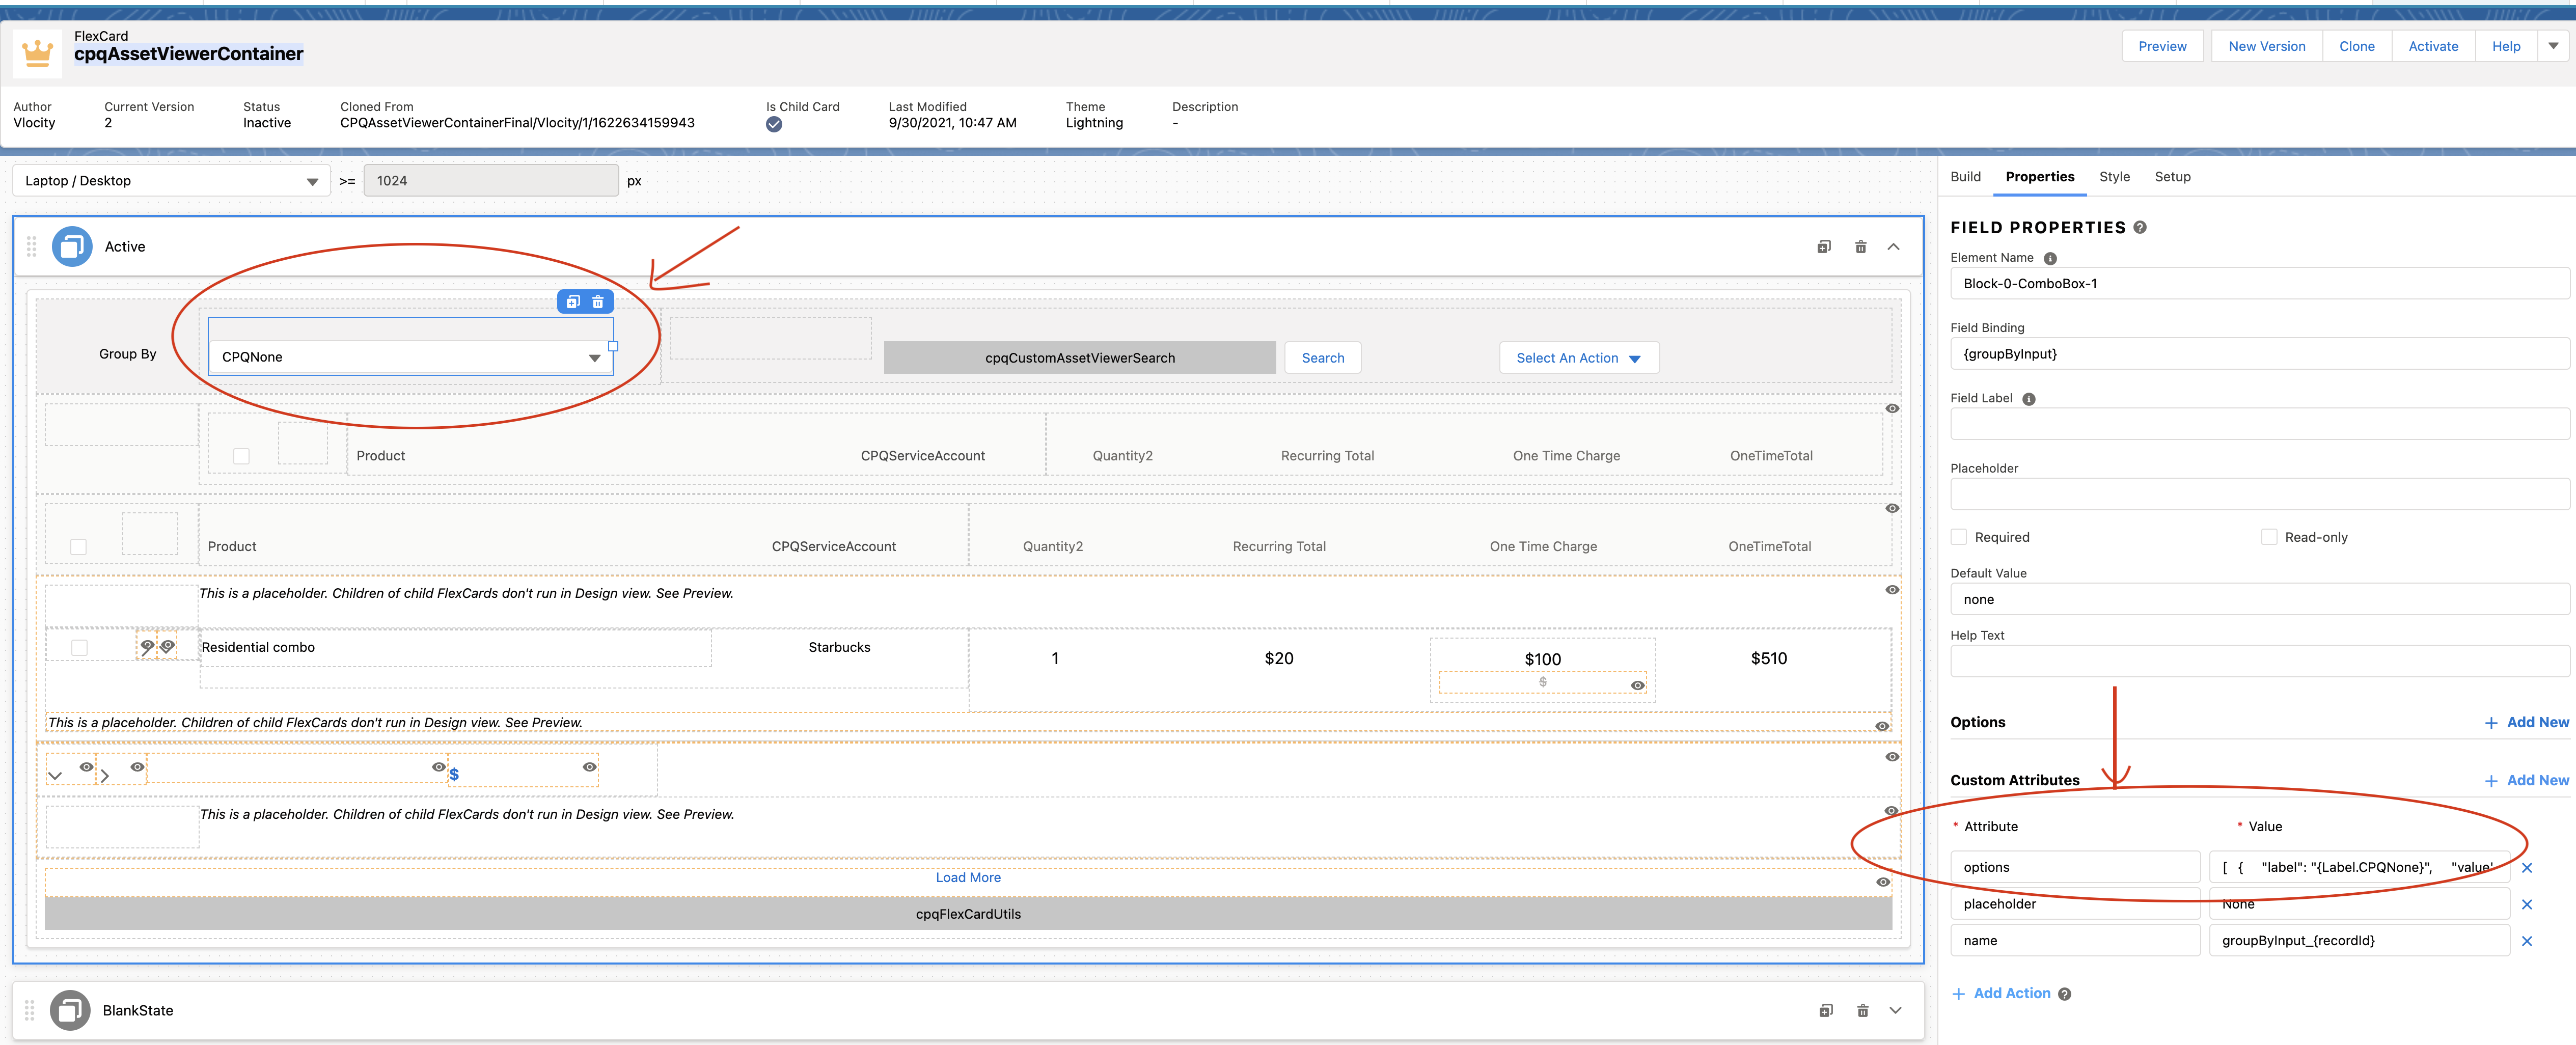Click the New Version button
The width and height of the screenshot is (2576, 1045).
point(2267,46)
